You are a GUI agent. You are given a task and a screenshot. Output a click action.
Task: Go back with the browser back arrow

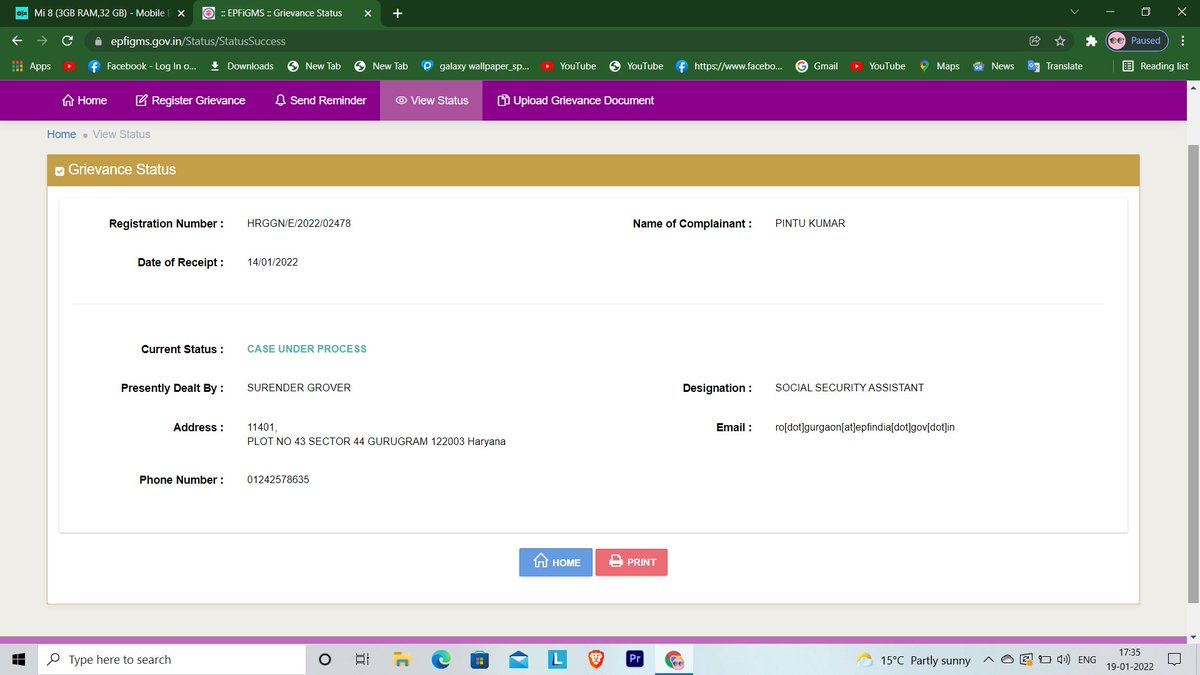pos(16,41)
